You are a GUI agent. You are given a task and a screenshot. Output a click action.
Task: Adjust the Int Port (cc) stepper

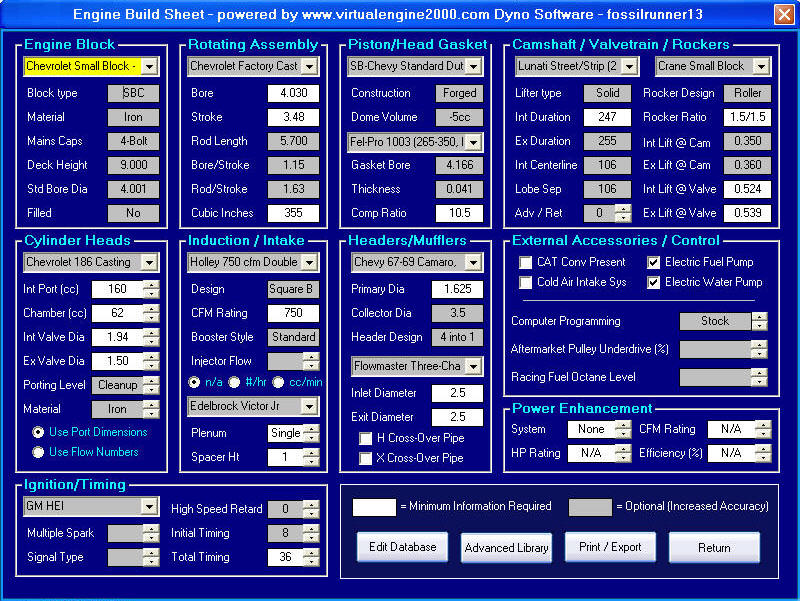click(151, 289)
